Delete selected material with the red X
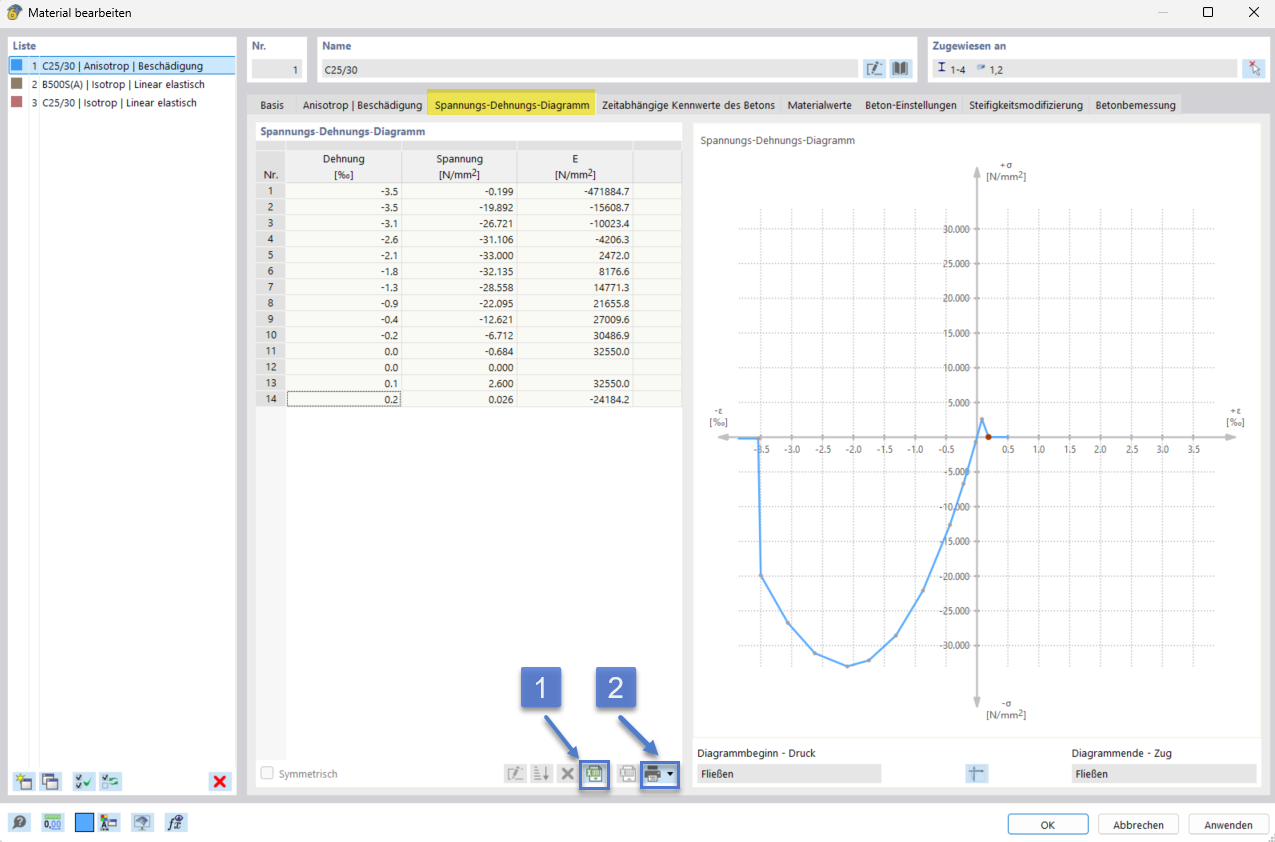The height and width of the screenshot is (842, 1275). pos(220,781)
